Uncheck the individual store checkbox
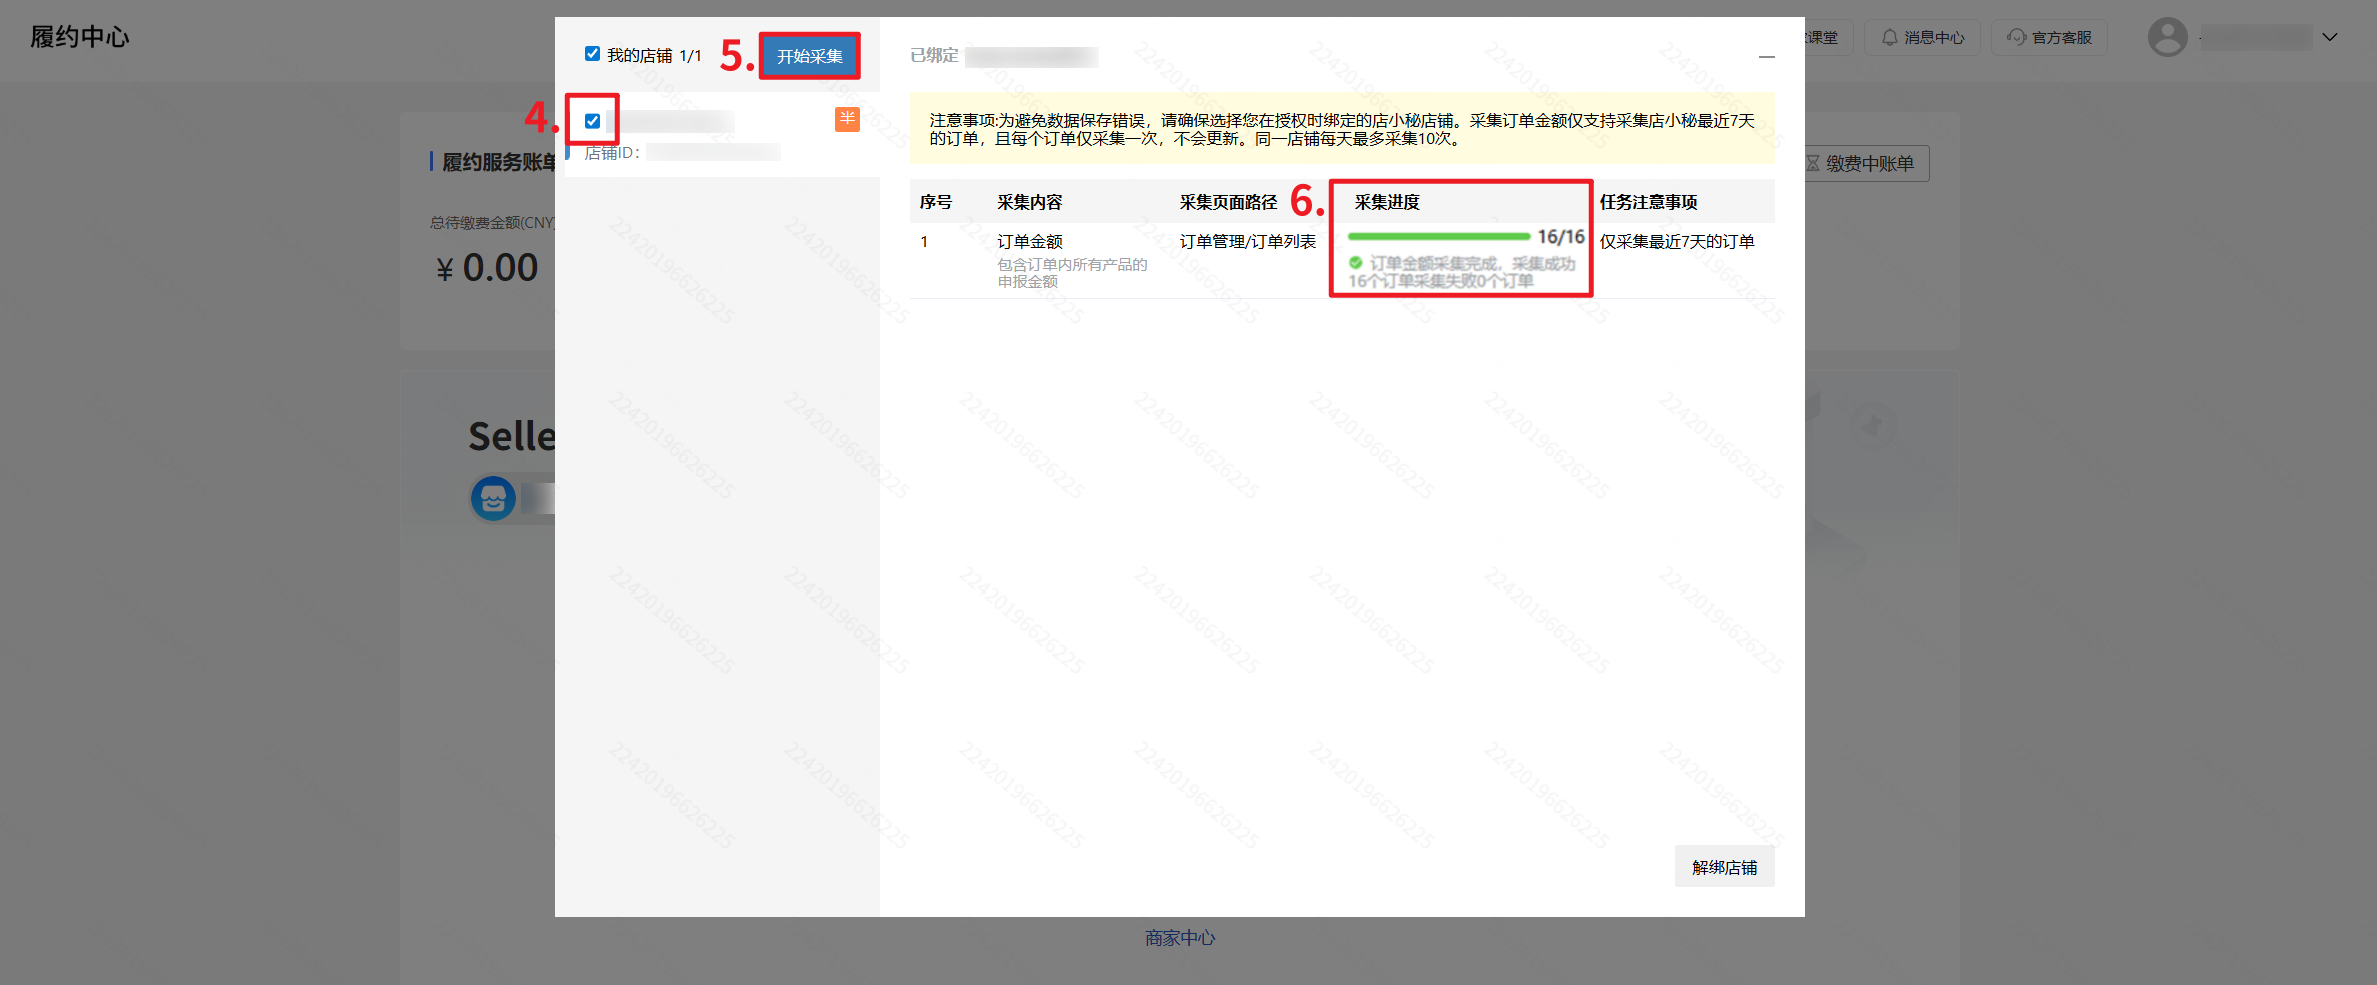 coord(593,121)
